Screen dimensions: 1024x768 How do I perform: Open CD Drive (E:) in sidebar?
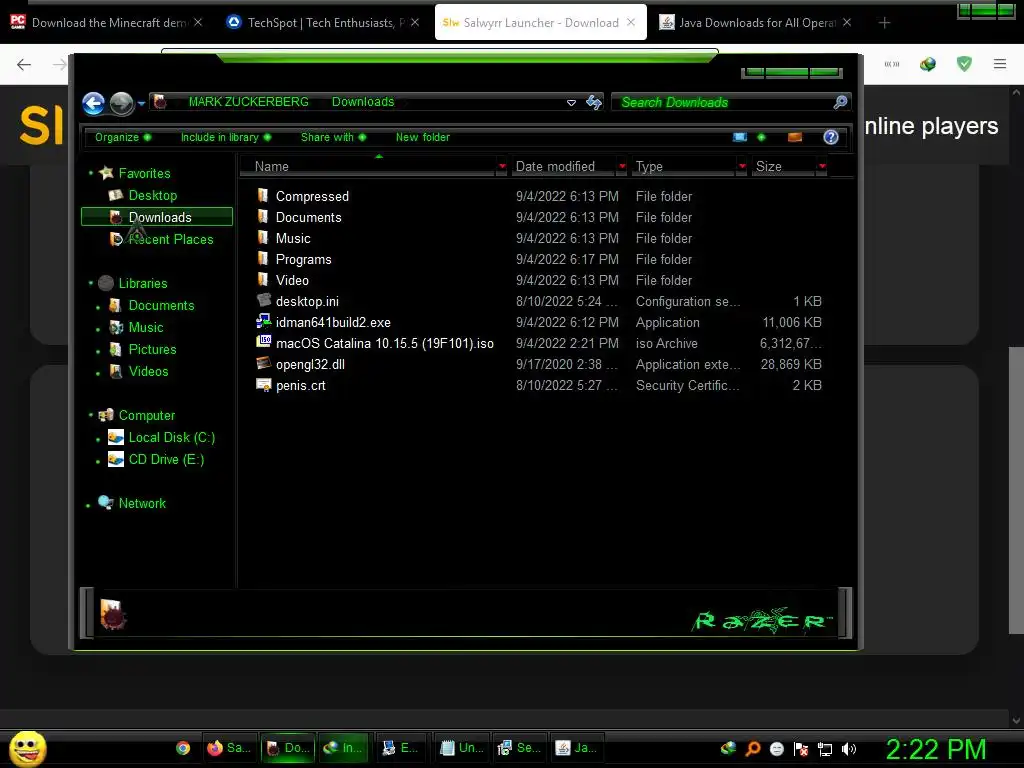click(x=166, y=460)
